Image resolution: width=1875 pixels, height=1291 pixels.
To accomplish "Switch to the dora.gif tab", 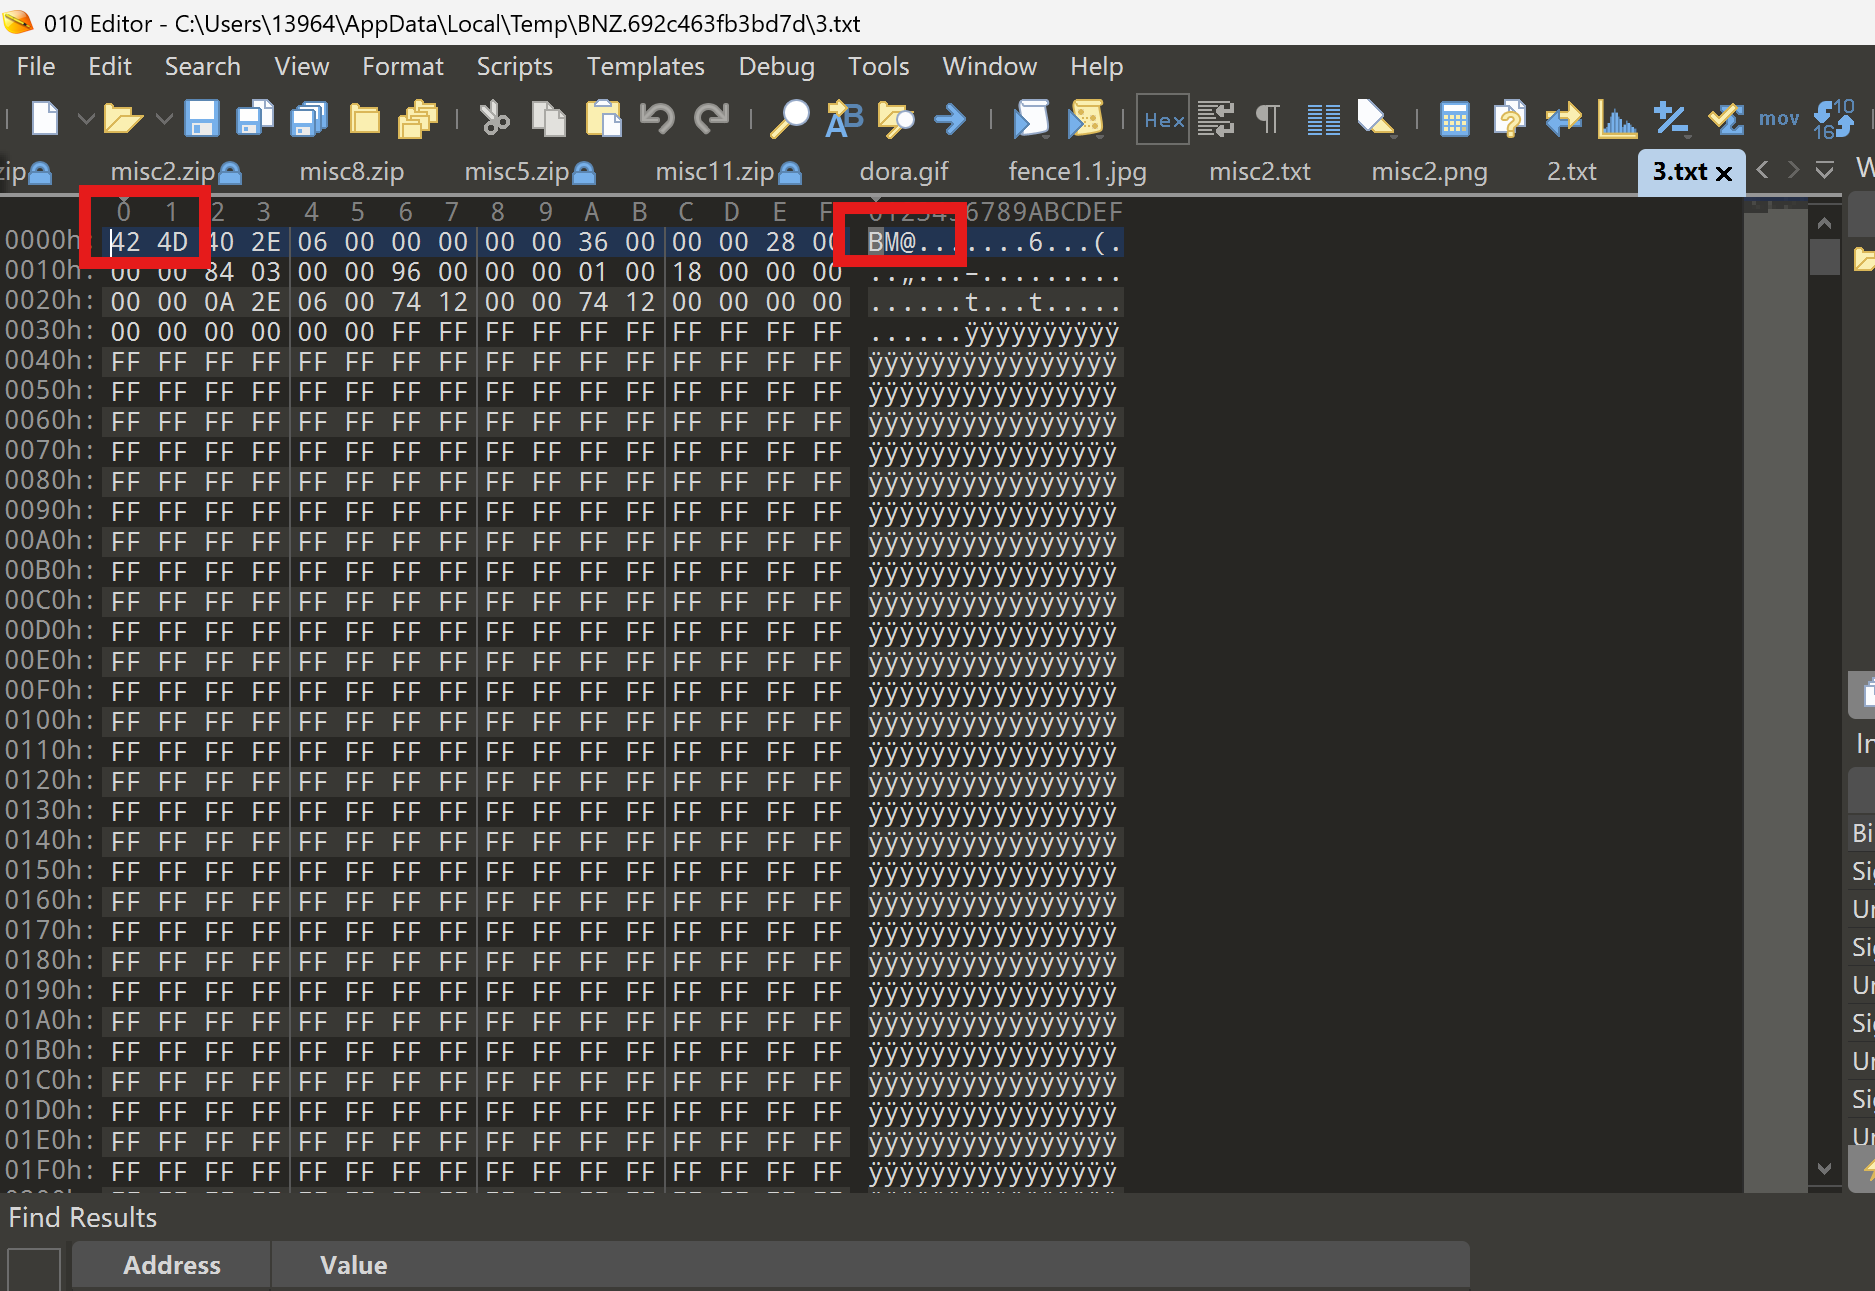I will (x=904, y=172).
